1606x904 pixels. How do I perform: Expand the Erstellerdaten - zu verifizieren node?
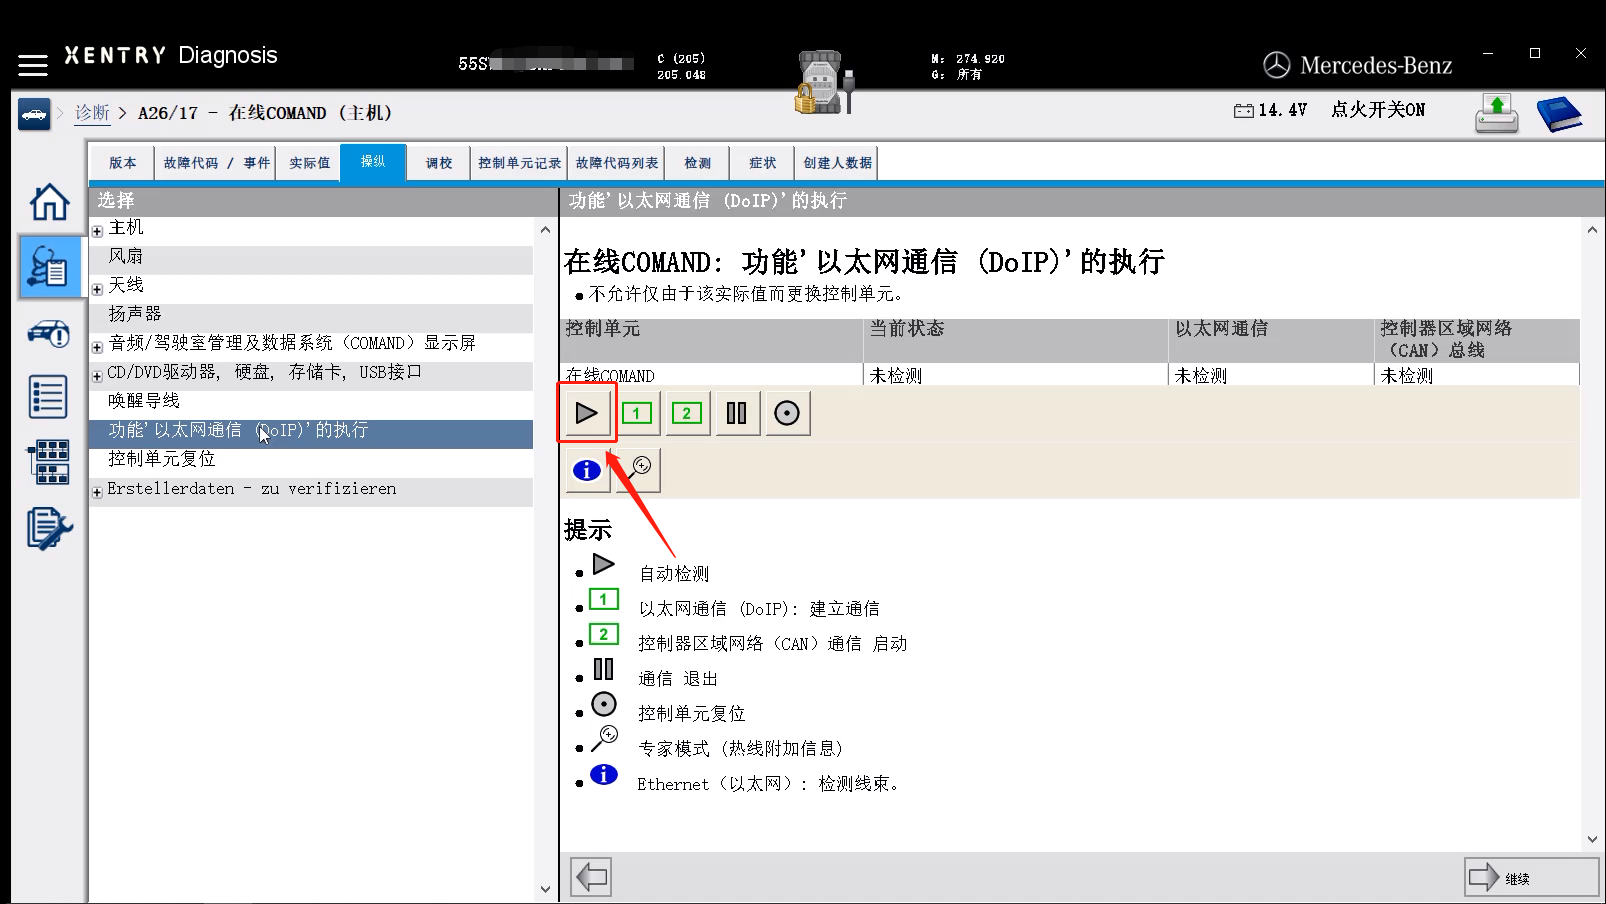[x=97, y=492]
